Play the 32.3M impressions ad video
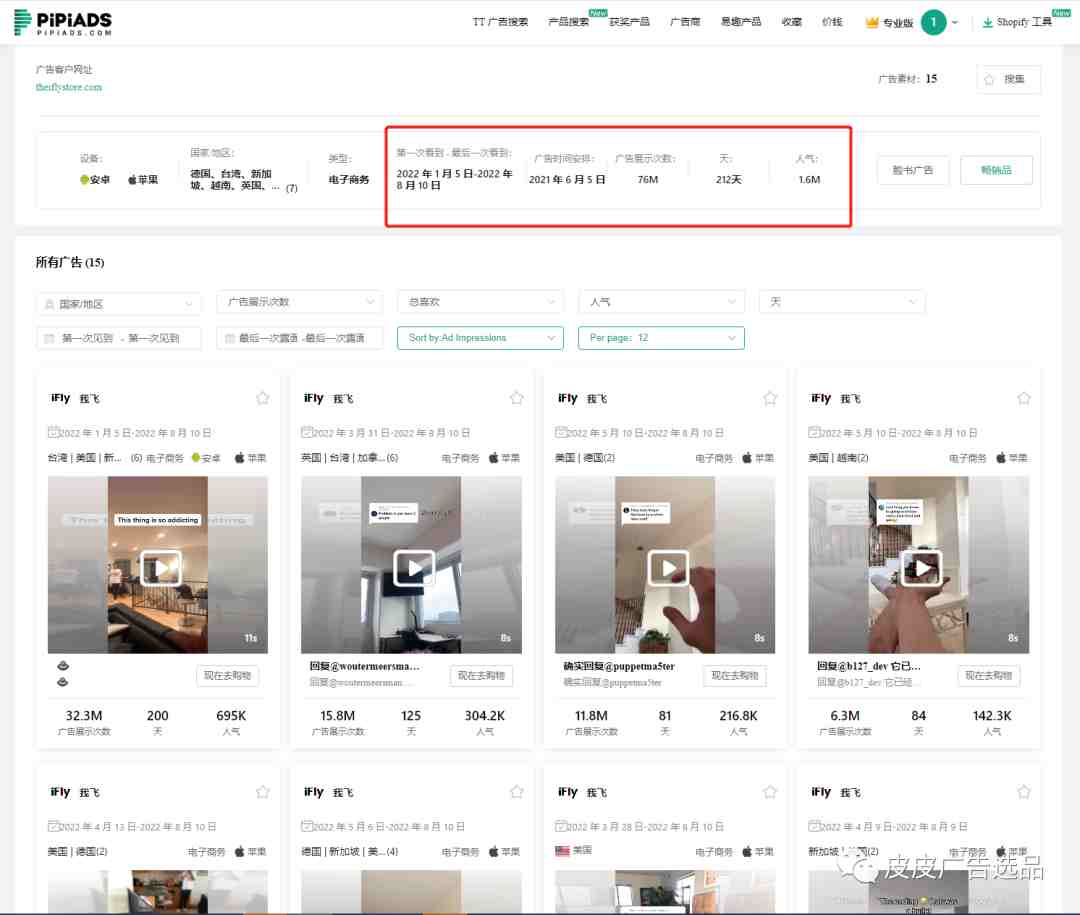 (x=160, y=568)
